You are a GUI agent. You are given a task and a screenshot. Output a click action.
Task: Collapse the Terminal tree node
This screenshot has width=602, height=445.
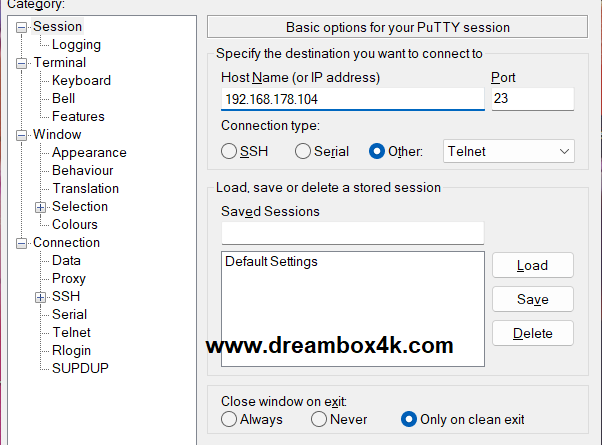[x=22, y=63]
